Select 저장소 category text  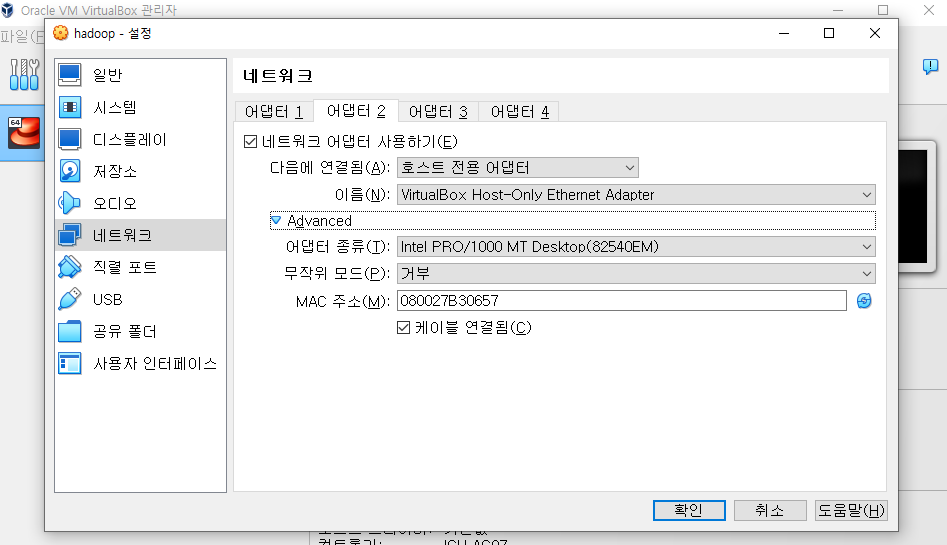point(115,171)
